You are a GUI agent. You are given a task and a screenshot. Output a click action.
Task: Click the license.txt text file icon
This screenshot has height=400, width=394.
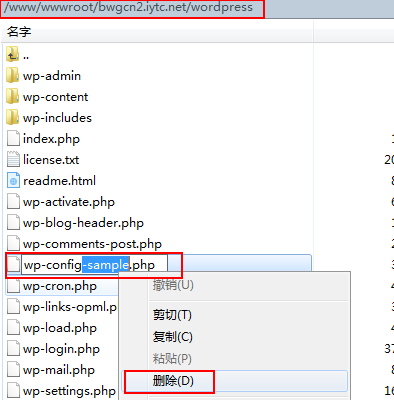coord(13,160)
